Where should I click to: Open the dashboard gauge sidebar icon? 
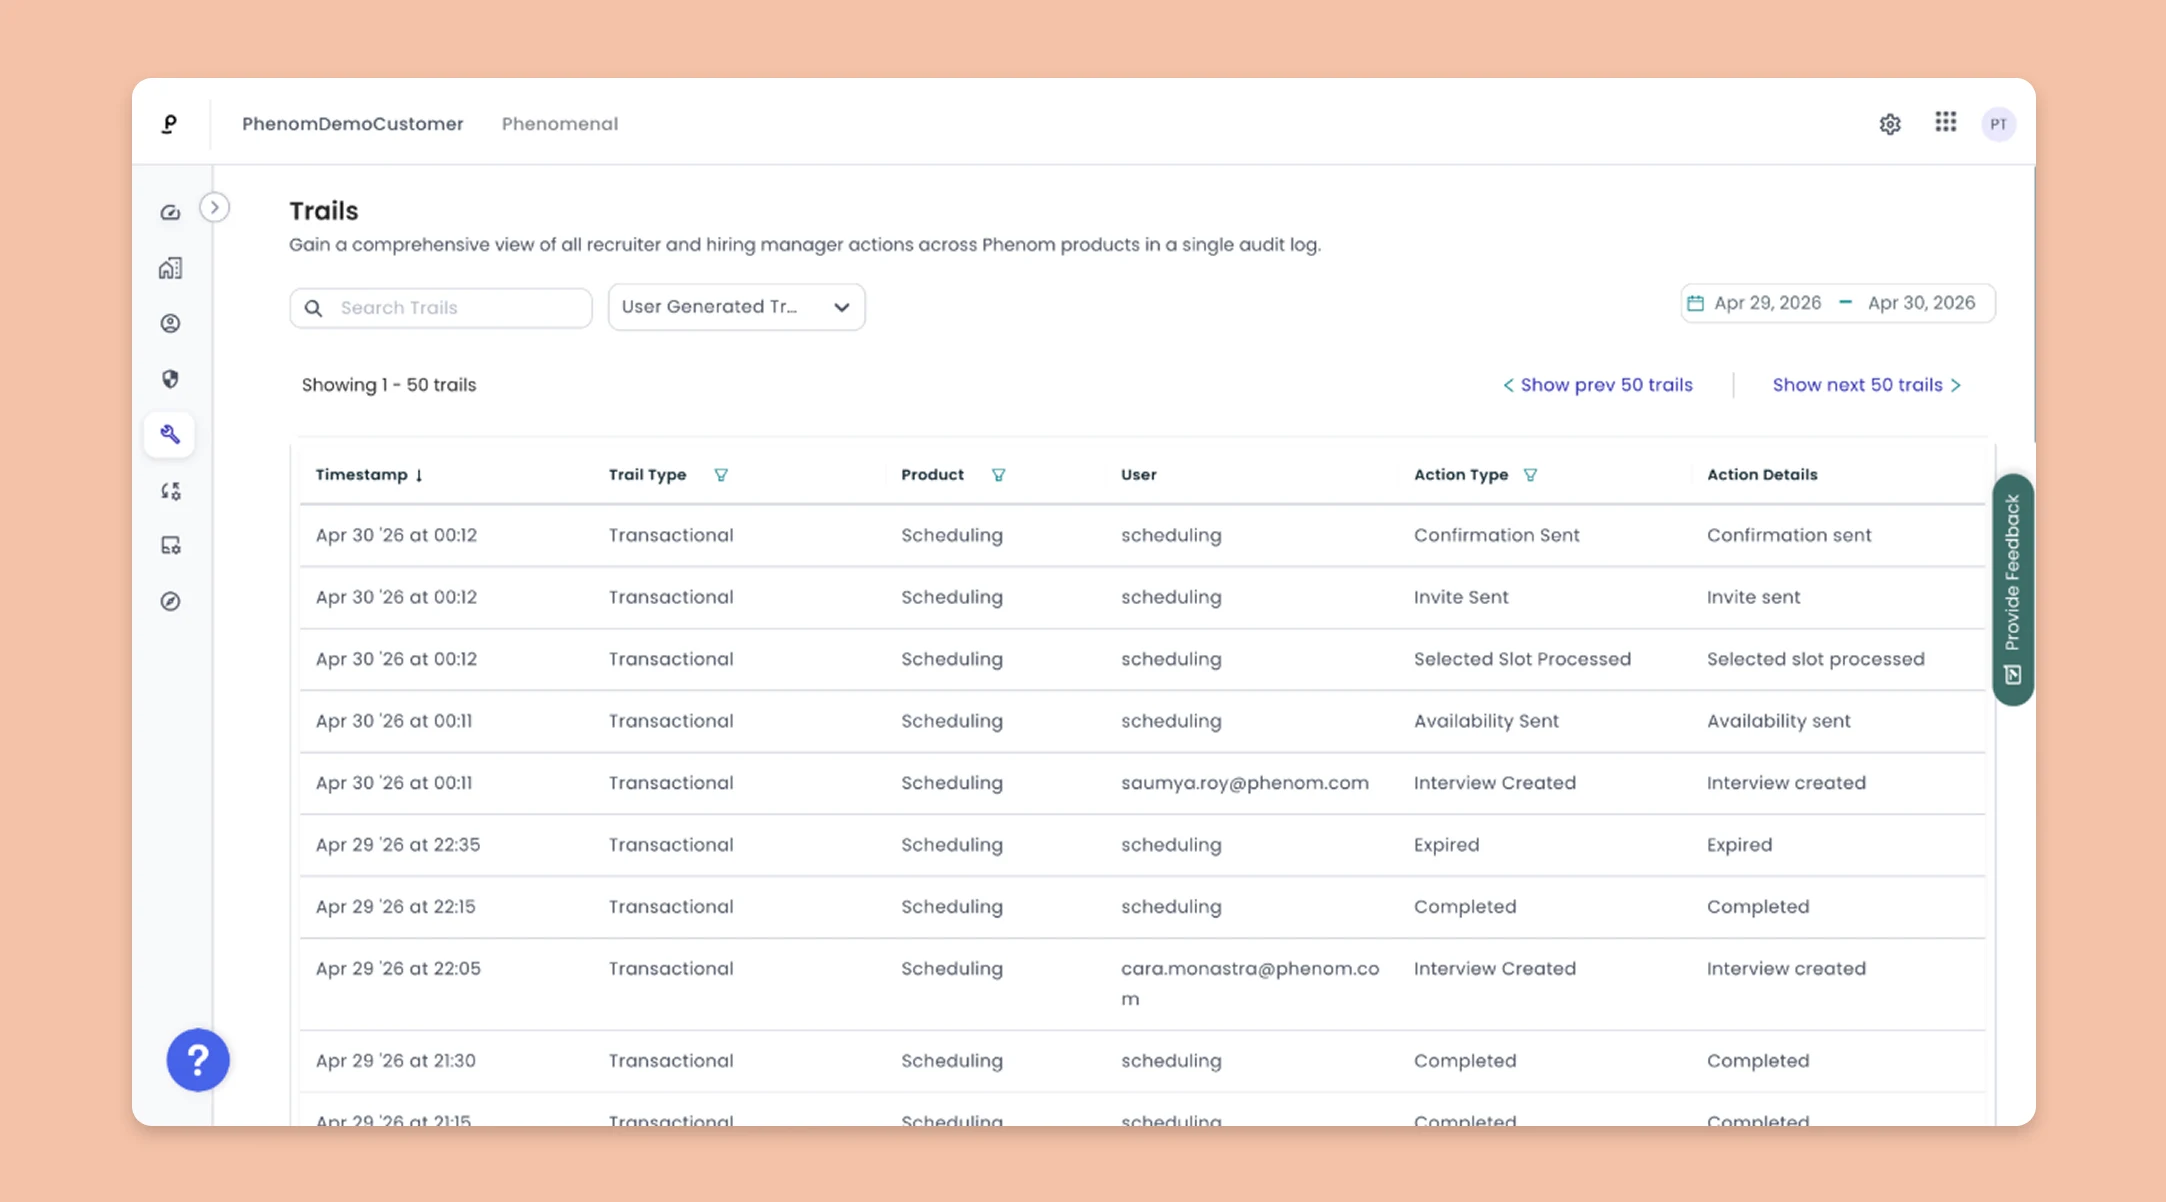pyautogui.click(x=170, y=212)
